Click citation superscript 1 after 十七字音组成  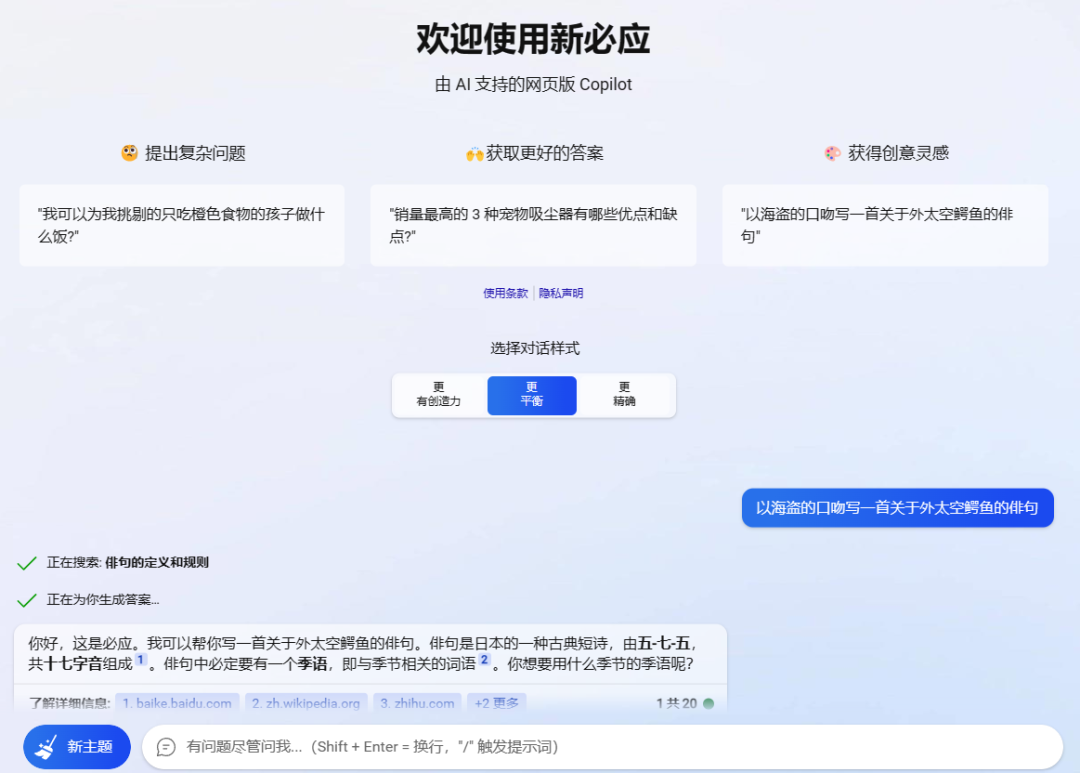tap(141, 660)
